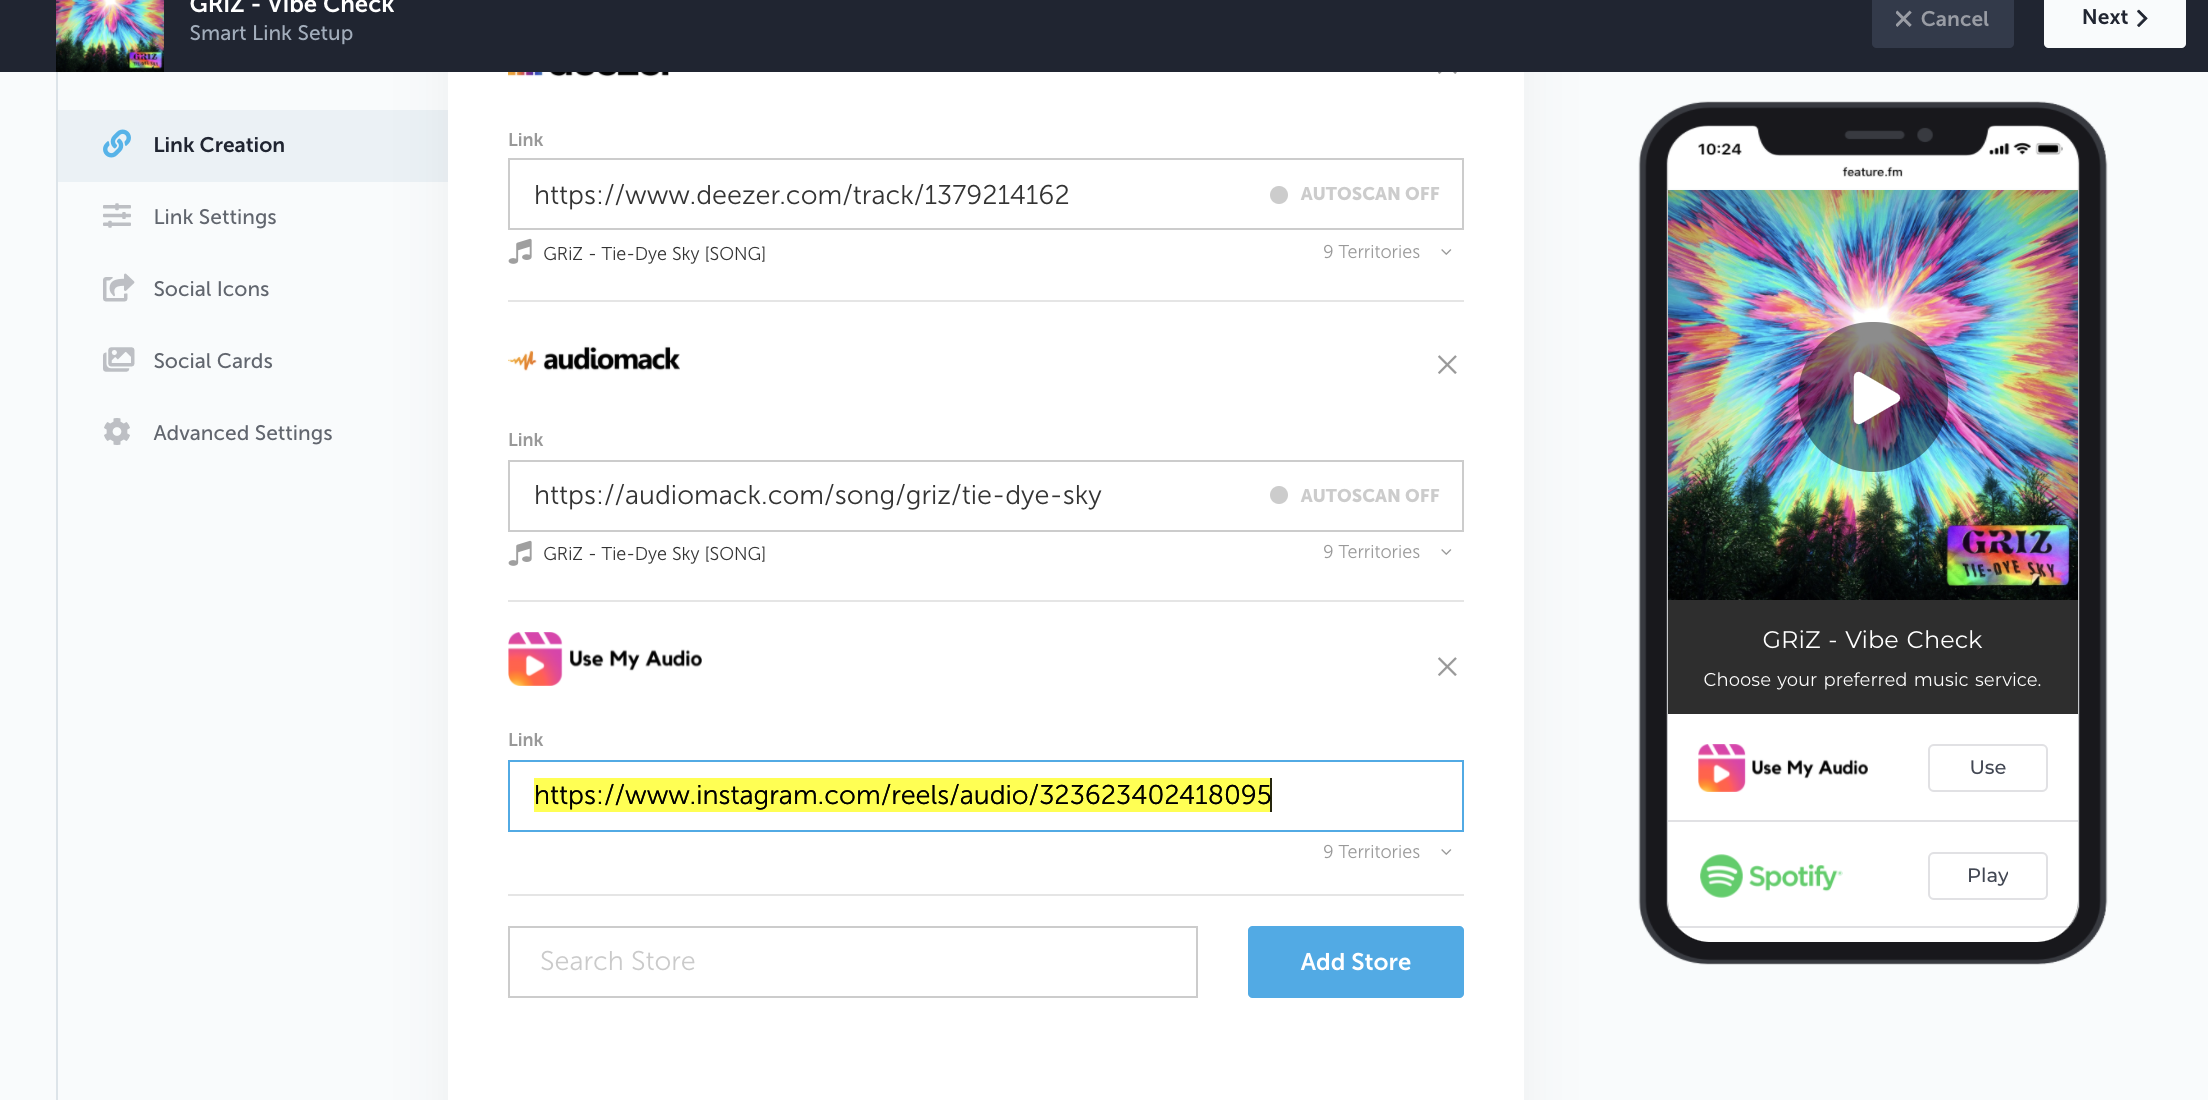Open the Advanced Settings section
The height and width of the screenshot is (1100, 2208).
click(x=252, y=433)
